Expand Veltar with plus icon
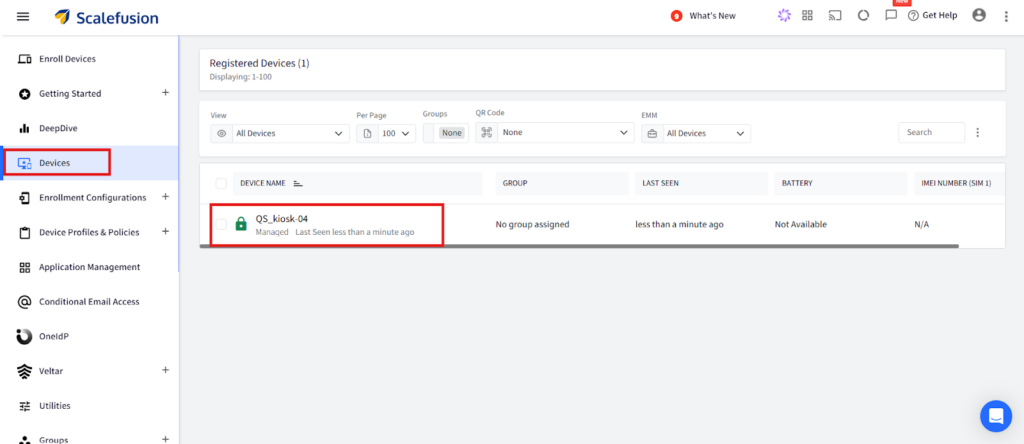Viewport: 1024px width, 444px height. click(165, 370)
